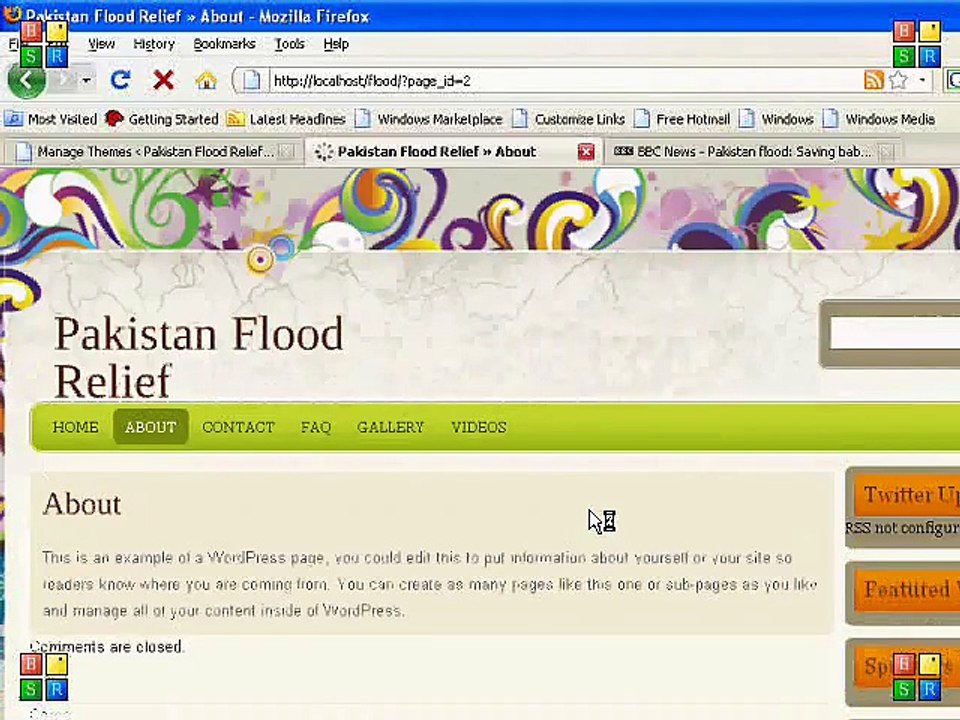Click the page icon beside the URL
This screenshot has height=720, width=960.
pyautogui.click(x=252, y=81)
